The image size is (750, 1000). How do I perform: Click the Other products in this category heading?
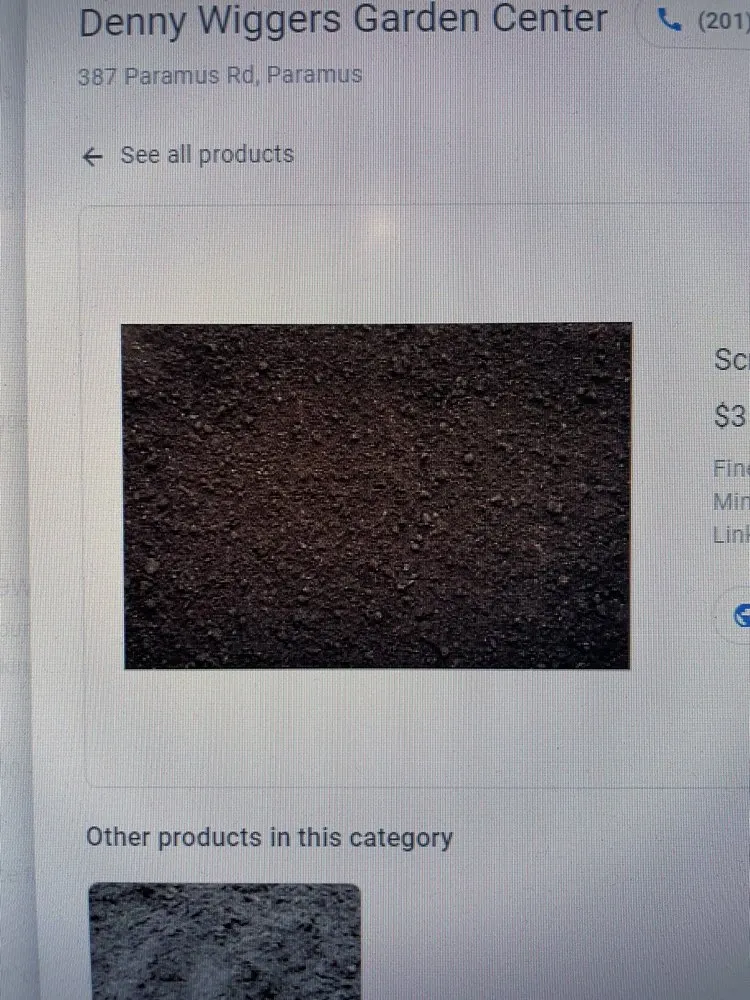coord(269,837)
